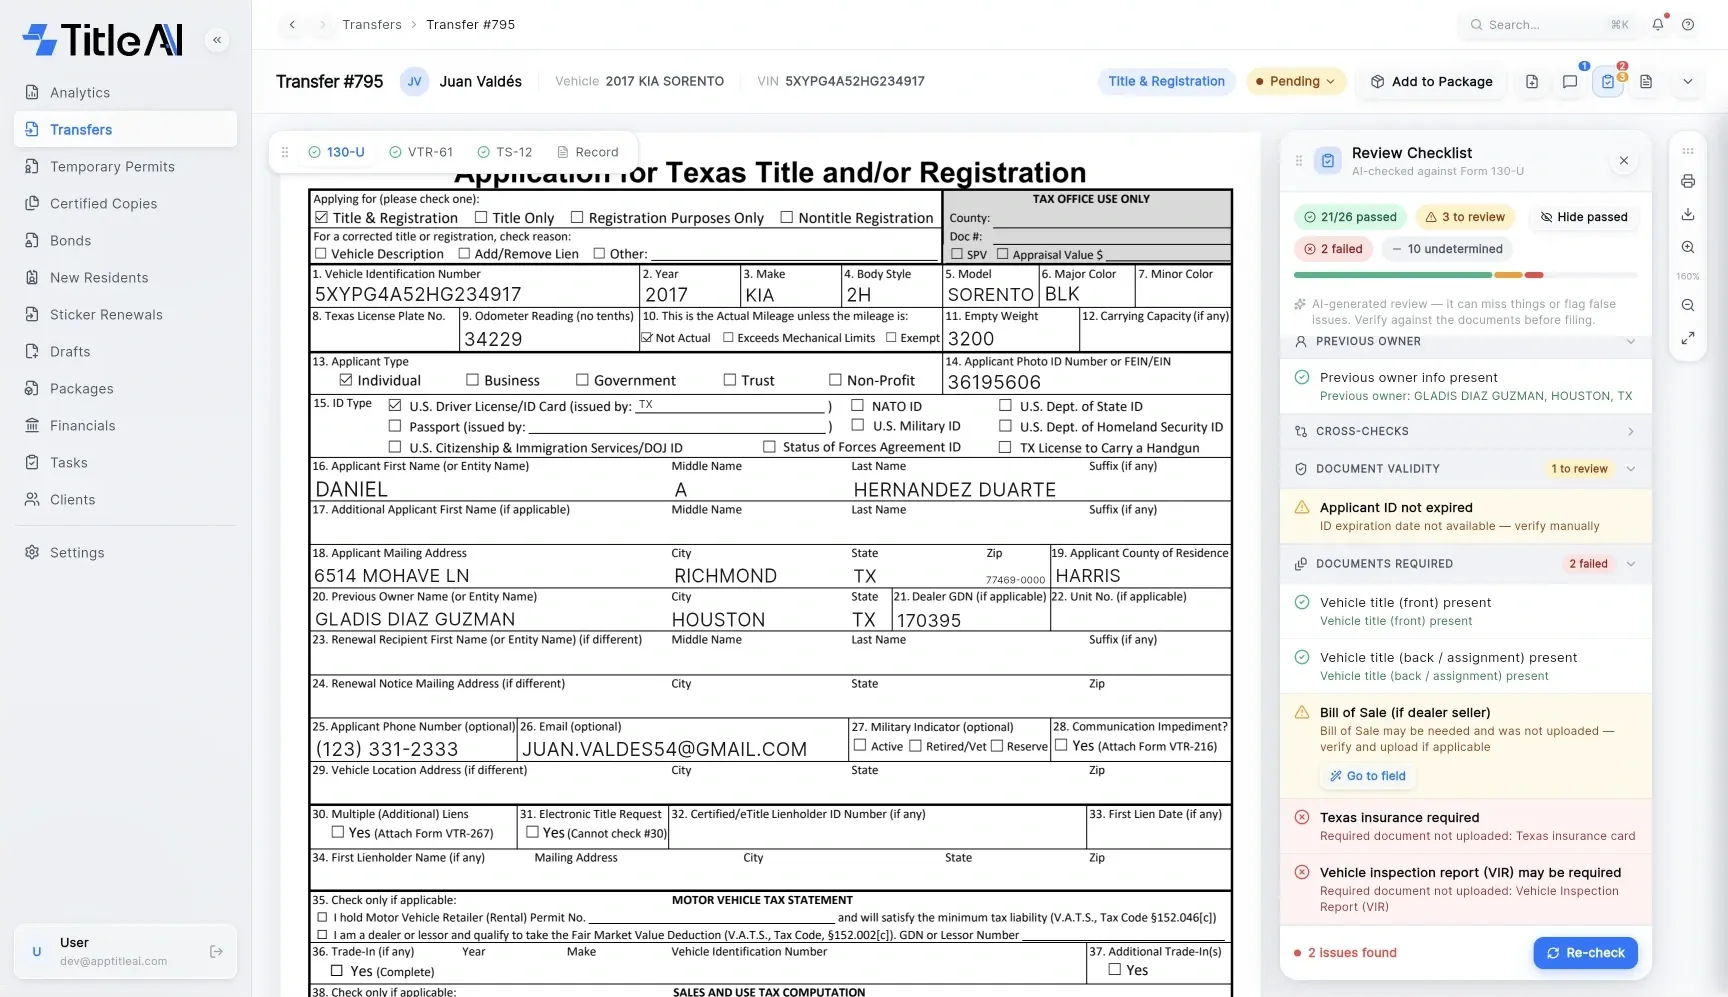Viewport: 1728px width, 997px height.
Task: Zoom in on the document
Action: pos(1688,247)
